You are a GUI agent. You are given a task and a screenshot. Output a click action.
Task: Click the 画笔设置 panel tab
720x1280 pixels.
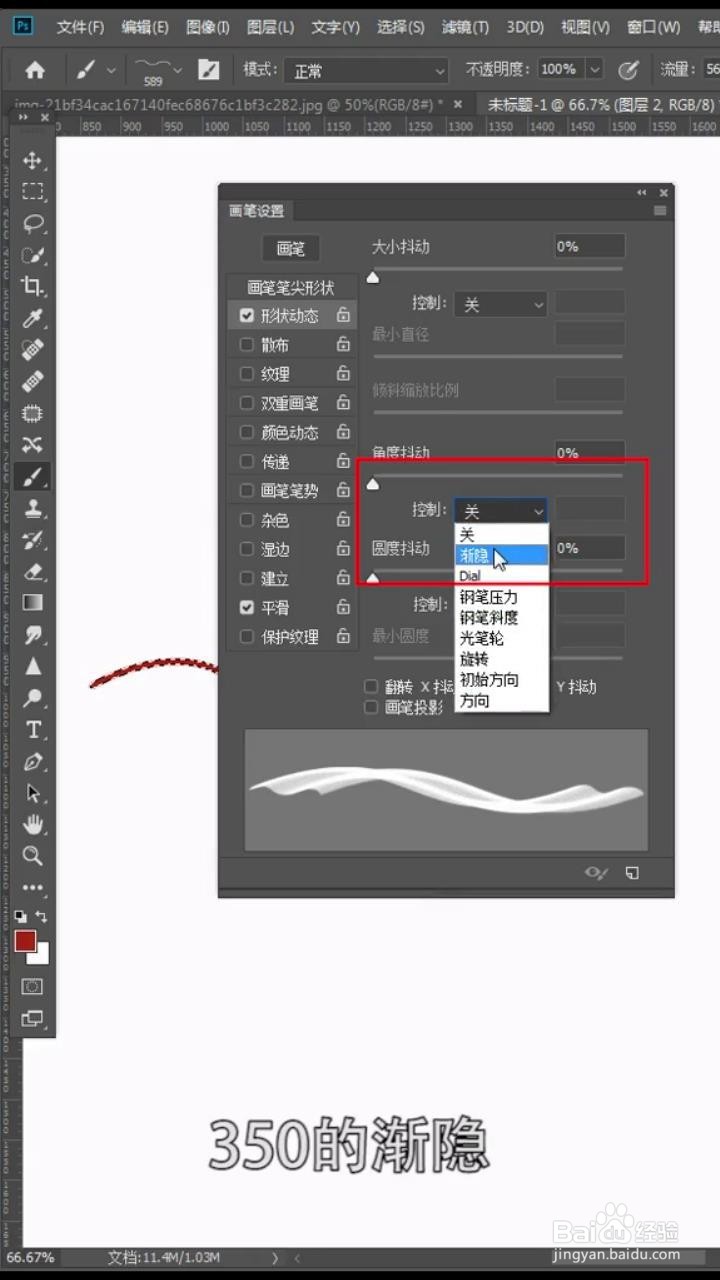click(x=256, y=211)
